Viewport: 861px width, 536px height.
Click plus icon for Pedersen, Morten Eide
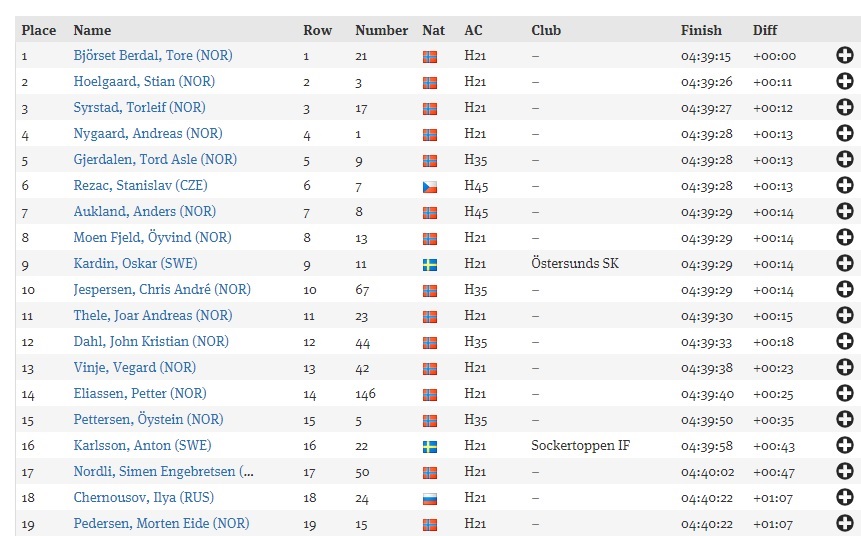pyautogui.click(x=845, y=523)
